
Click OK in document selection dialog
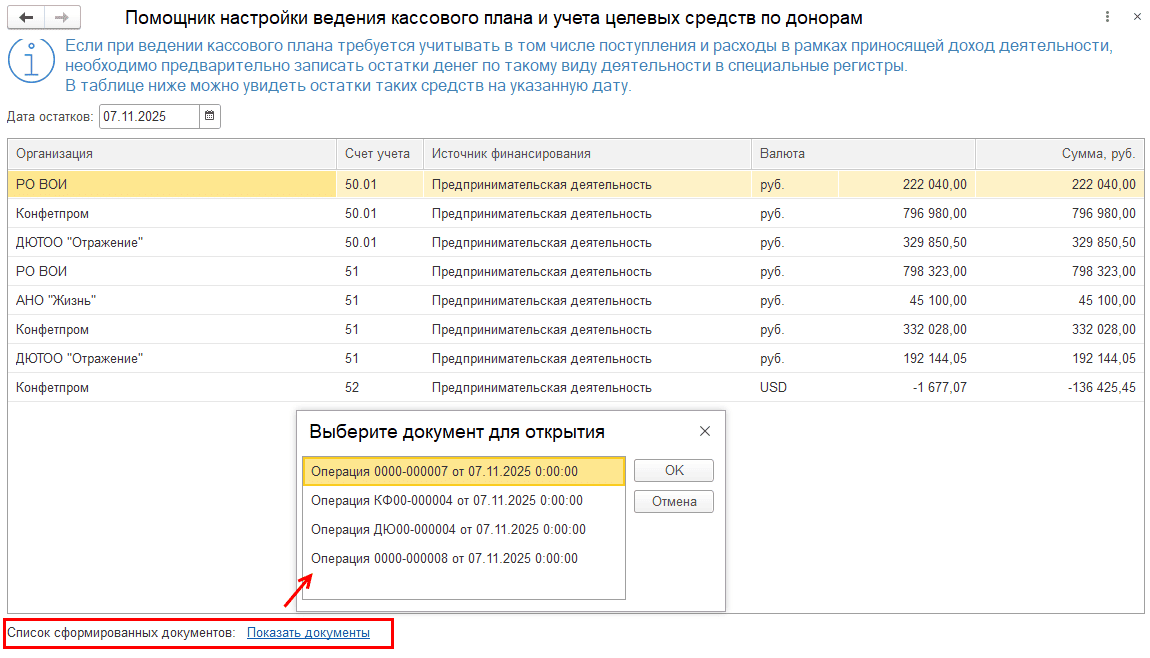pos(674,471)
